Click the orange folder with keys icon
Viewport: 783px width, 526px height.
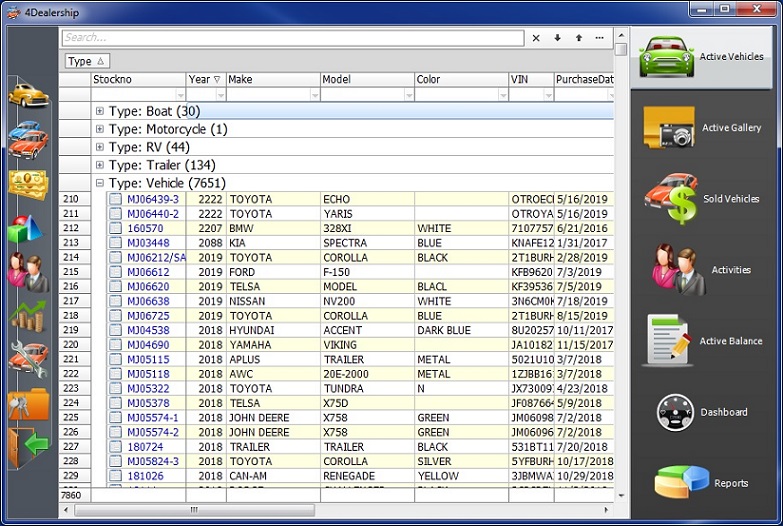(x=28, y=403)
